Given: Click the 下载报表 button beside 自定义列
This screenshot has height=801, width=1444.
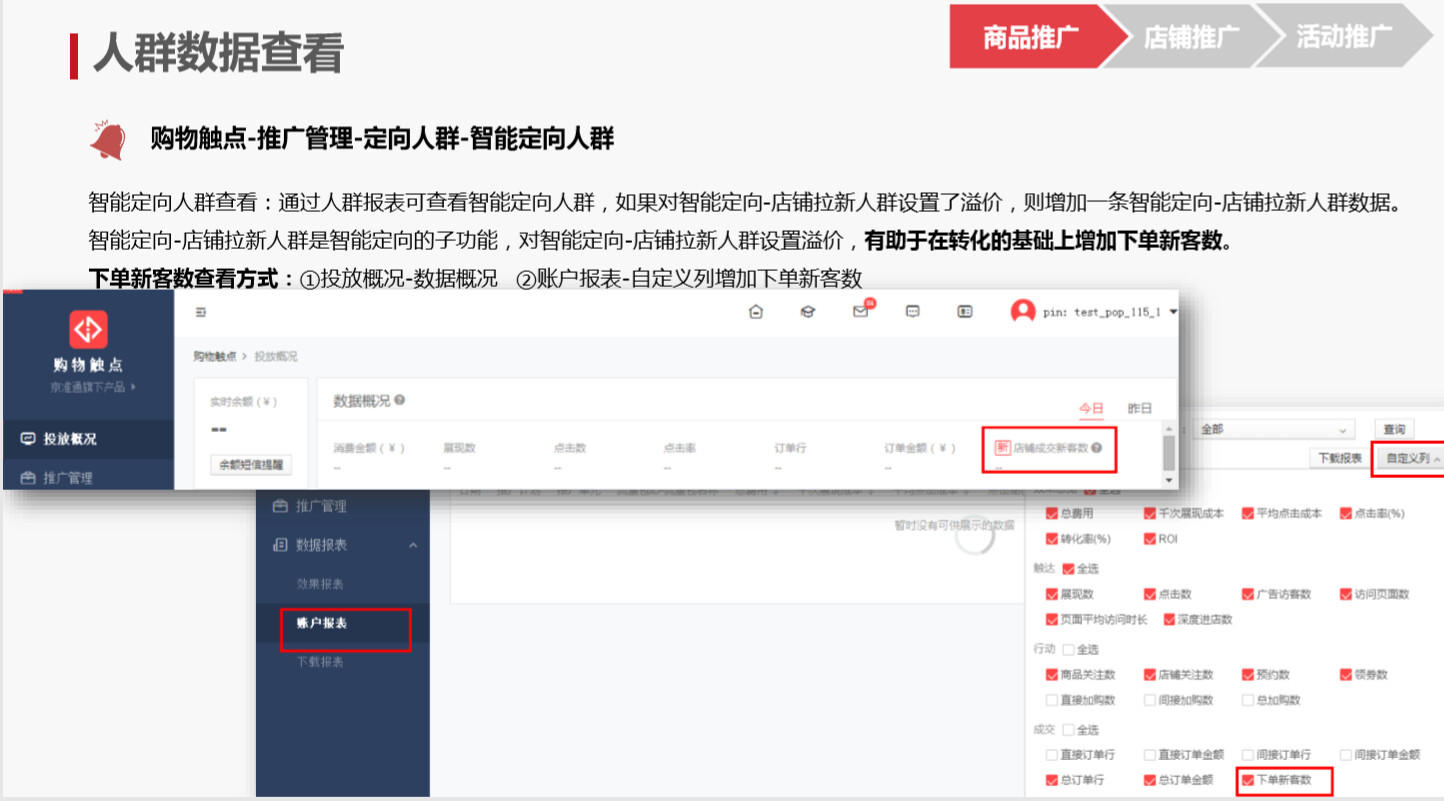Looking at the screenshot, I should click(1339, 458).
